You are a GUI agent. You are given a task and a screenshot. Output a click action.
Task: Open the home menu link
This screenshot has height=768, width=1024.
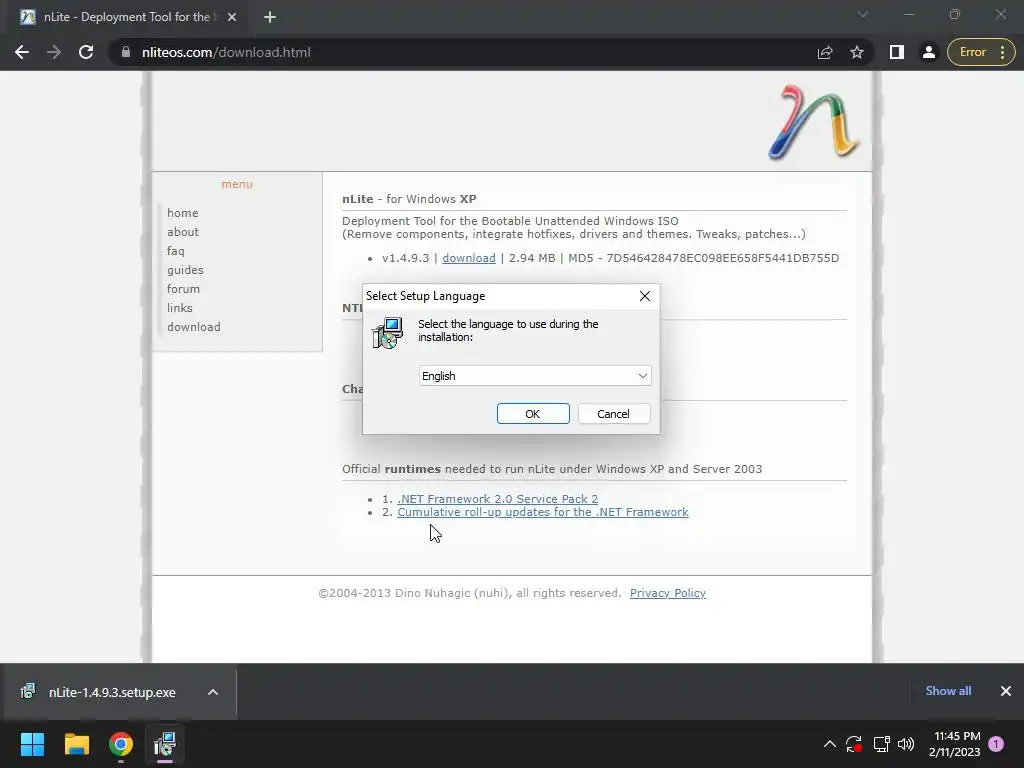click(x=182, y=213)
